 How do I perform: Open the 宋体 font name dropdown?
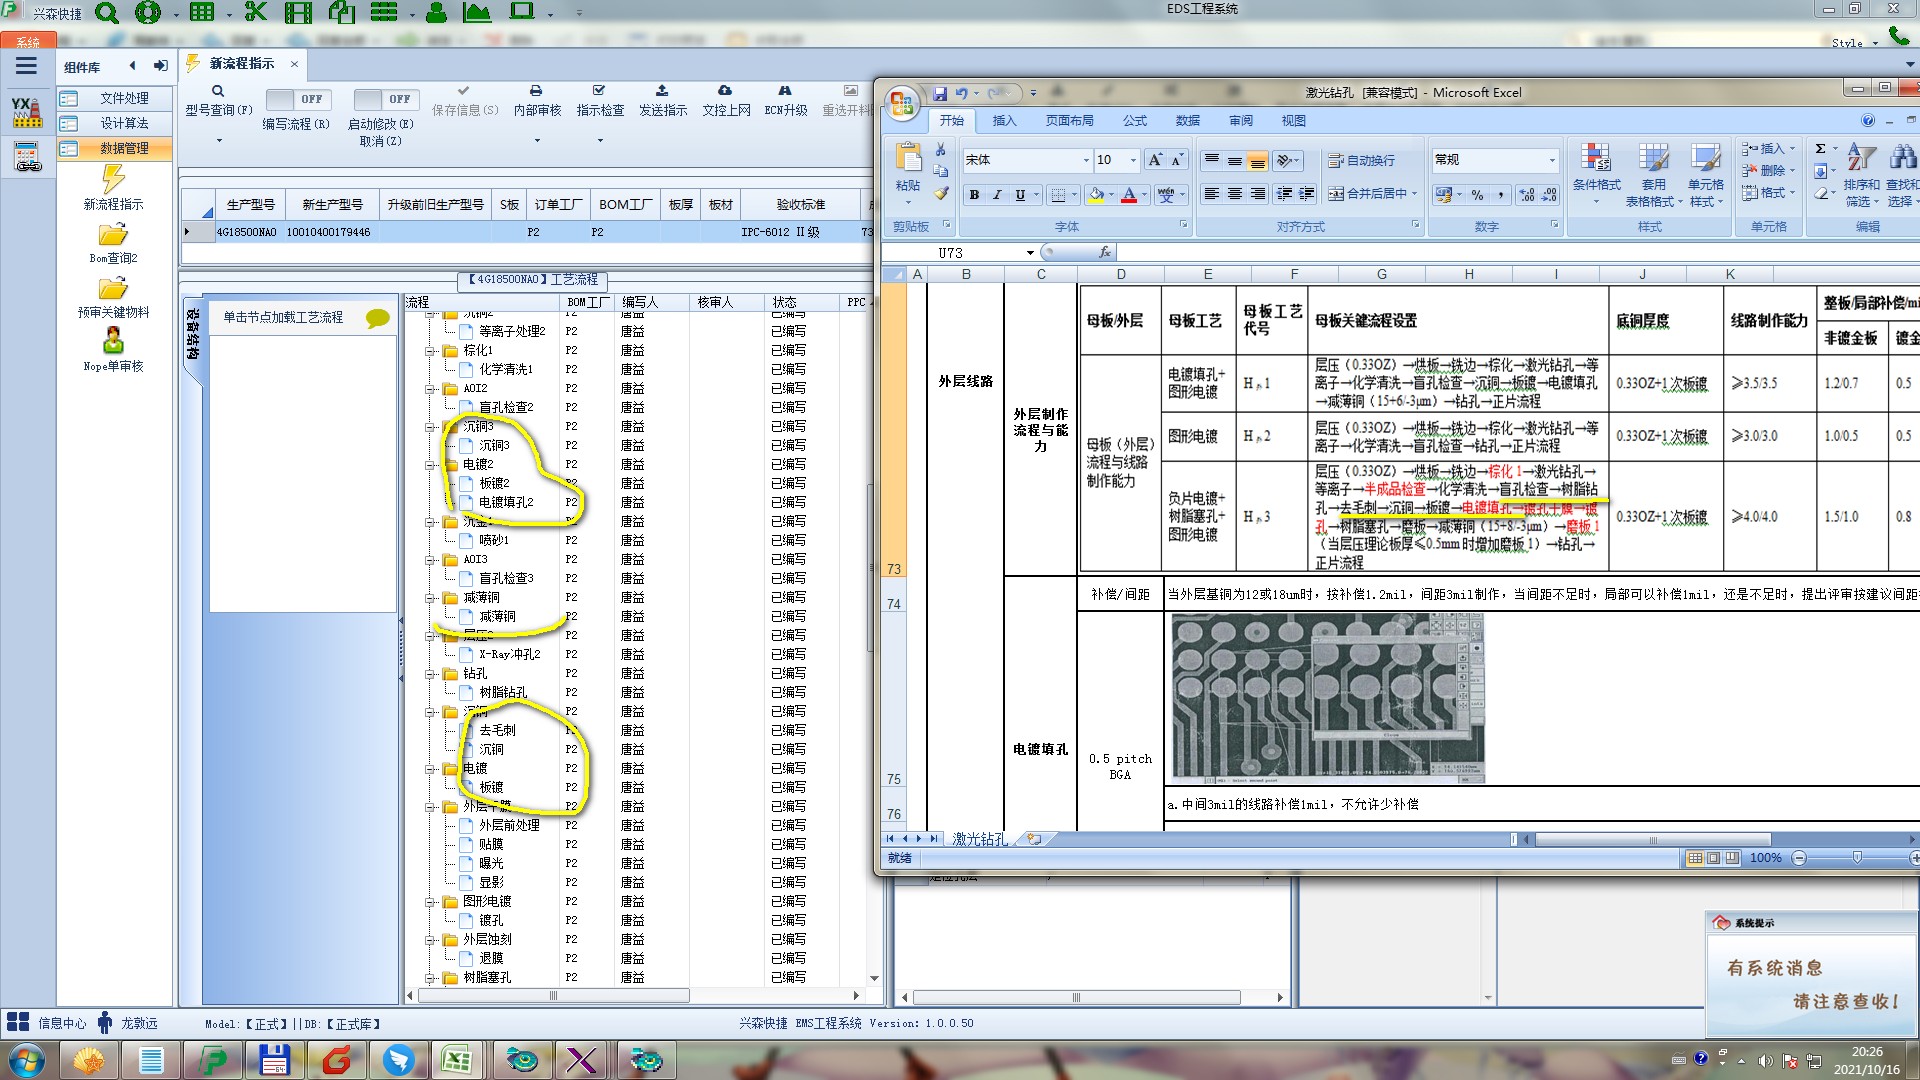click(1086, 160)
